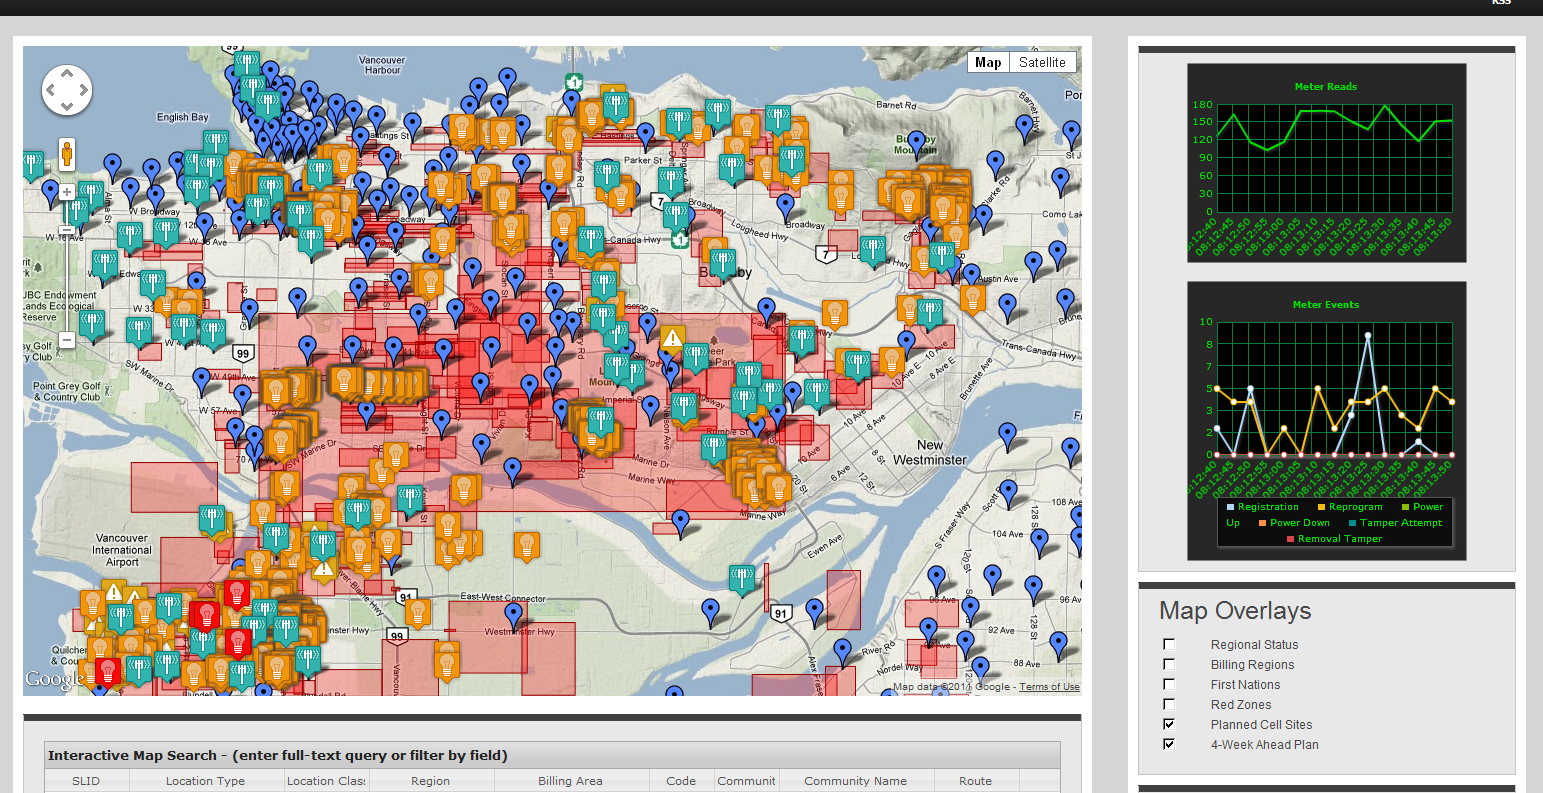The height and width of the screenshot is (793, 1543).
Task: Open the topmost red lightbulb marker
Action: (237, 594)
